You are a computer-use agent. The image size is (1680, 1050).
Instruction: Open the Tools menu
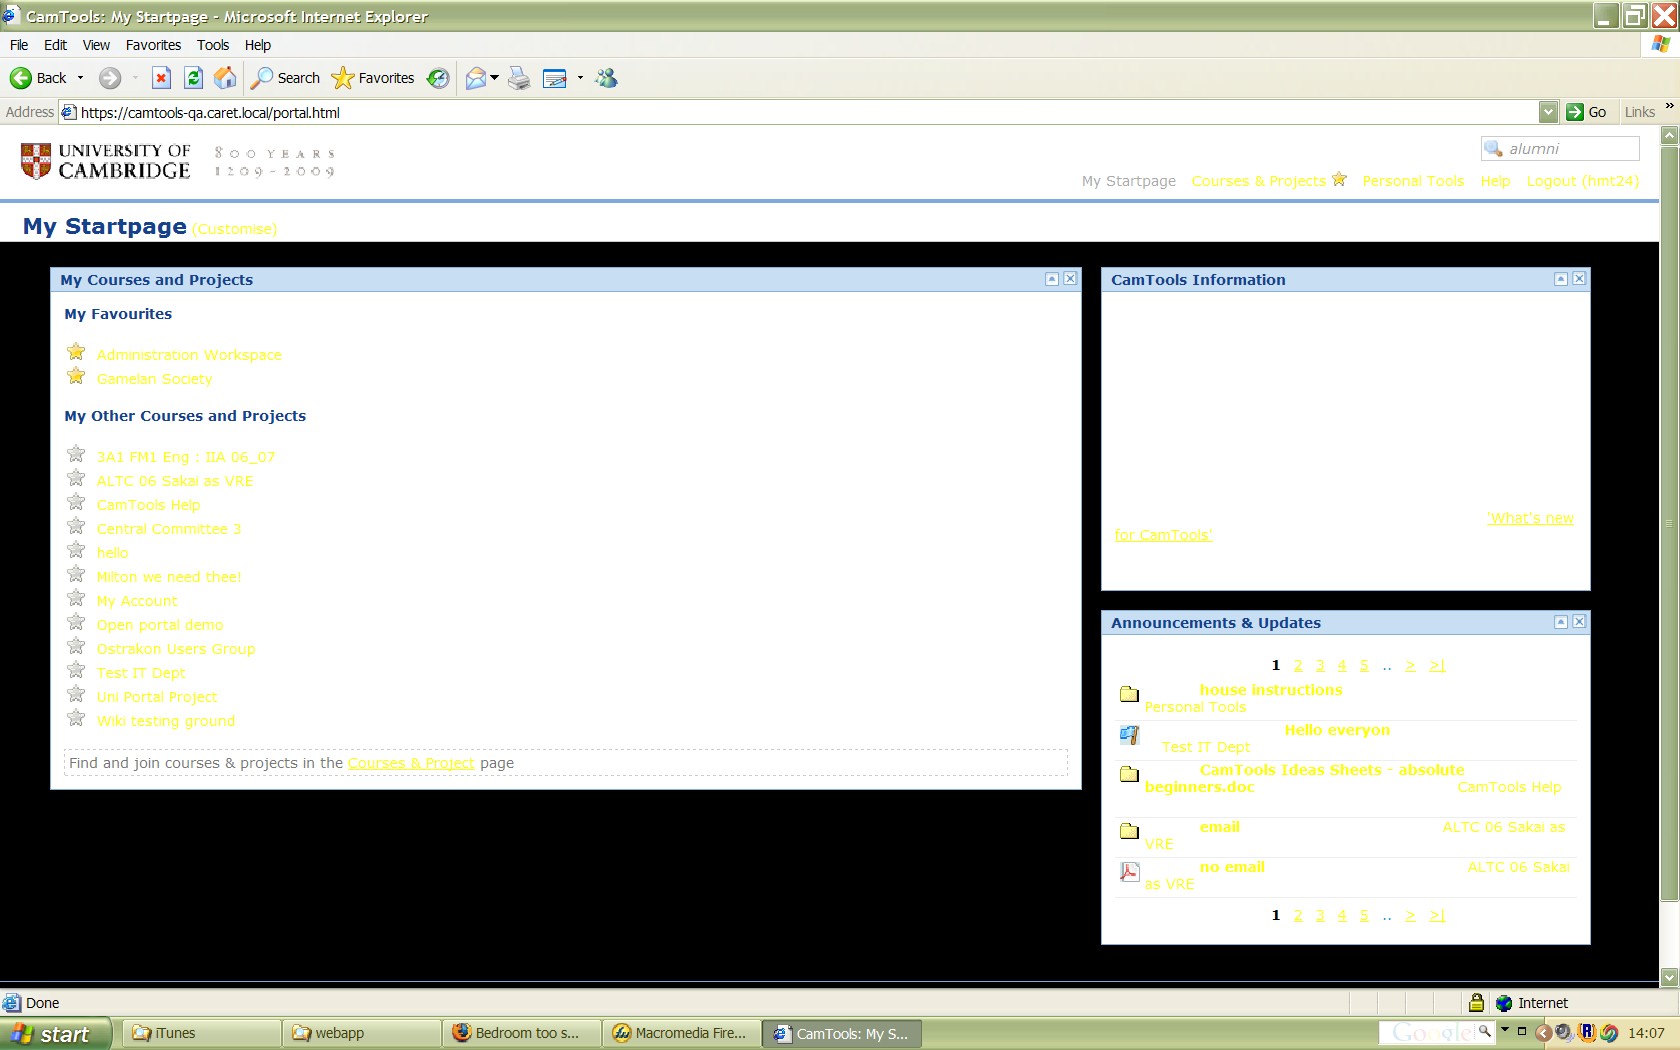point(213,45)
